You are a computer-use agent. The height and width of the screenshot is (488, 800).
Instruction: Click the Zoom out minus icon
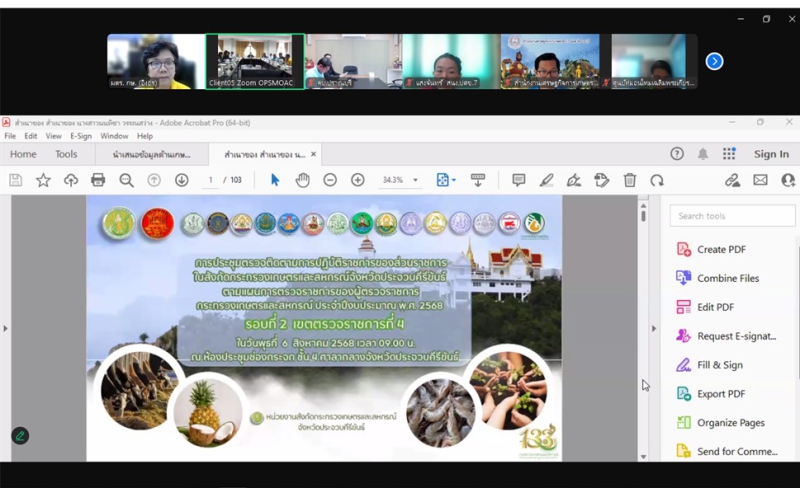click(330, 180)
